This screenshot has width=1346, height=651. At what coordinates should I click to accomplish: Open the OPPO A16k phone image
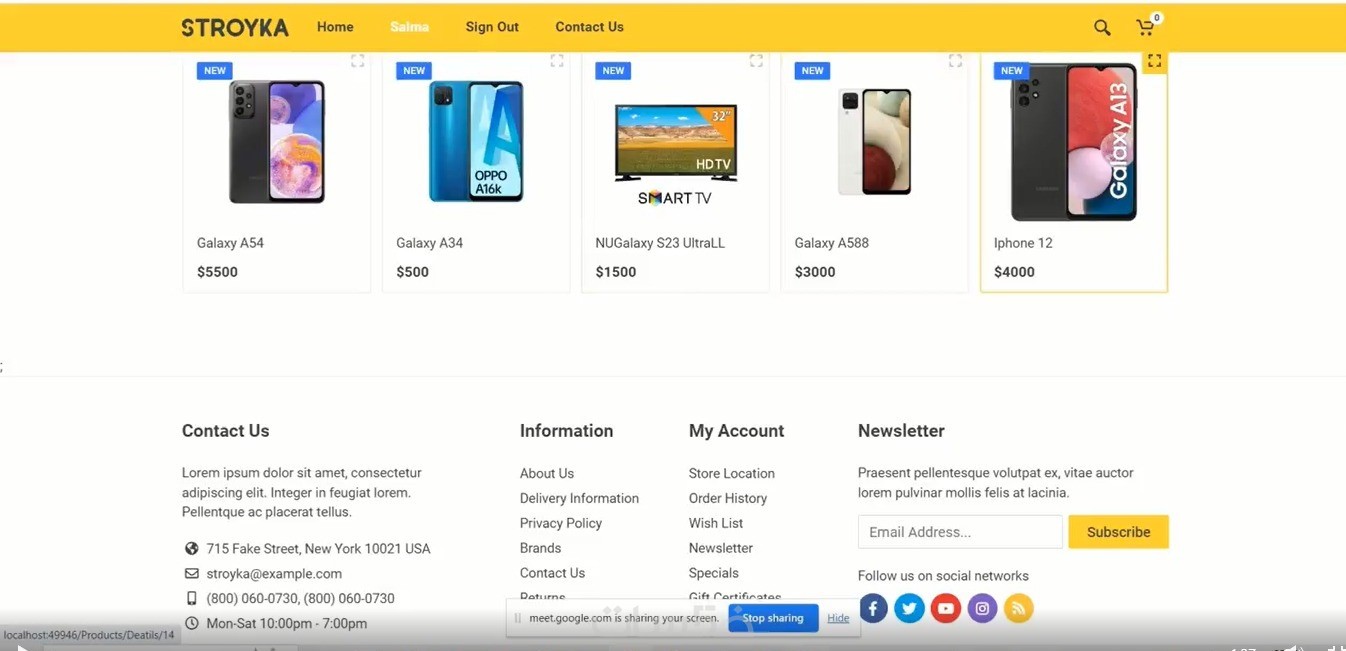pyautogui.click(x=476, y=141)
